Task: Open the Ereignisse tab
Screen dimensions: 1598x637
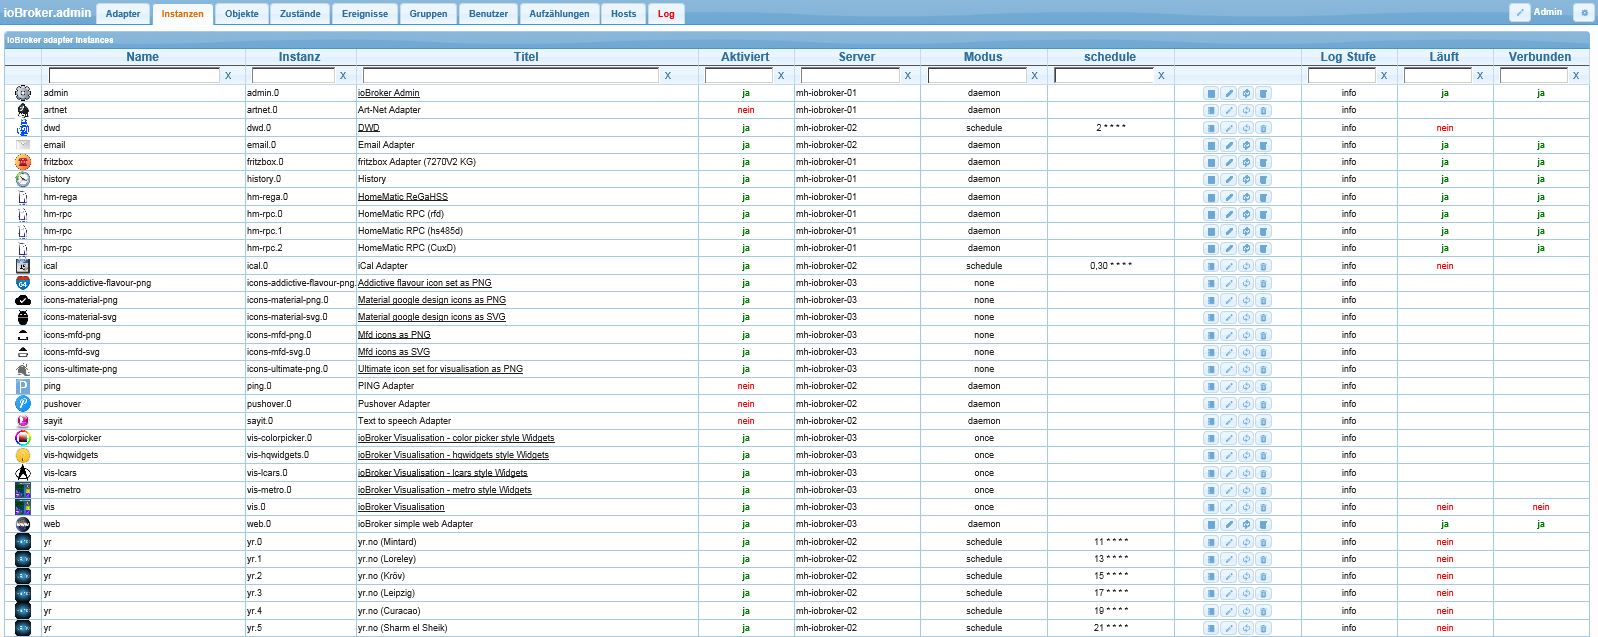Action: click(x=365, y=14)
